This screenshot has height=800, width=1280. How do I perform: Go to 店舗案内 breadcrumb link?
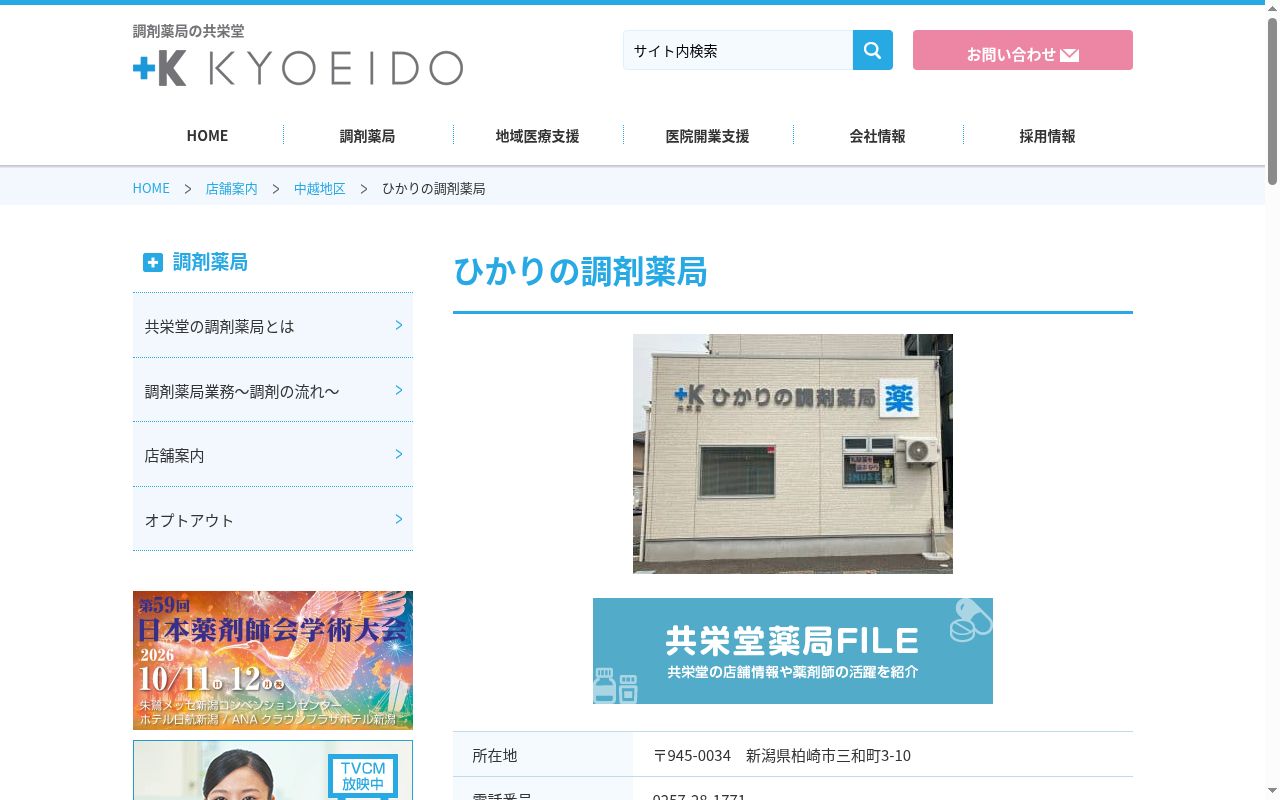pos(231,188)
